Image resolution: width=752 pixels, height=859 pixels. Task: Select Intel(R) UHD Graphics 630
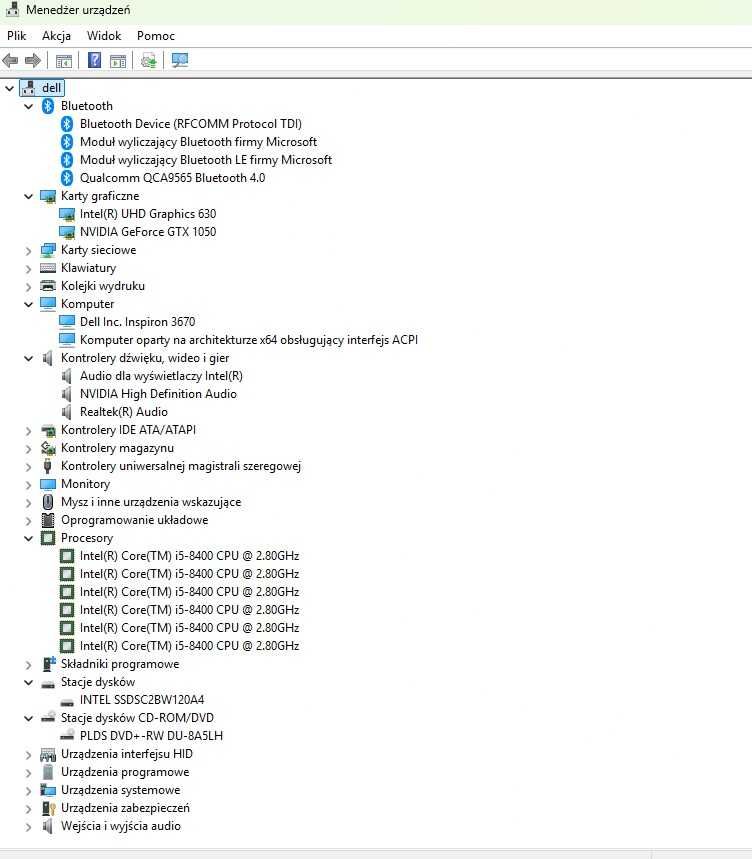click(148, 214)
